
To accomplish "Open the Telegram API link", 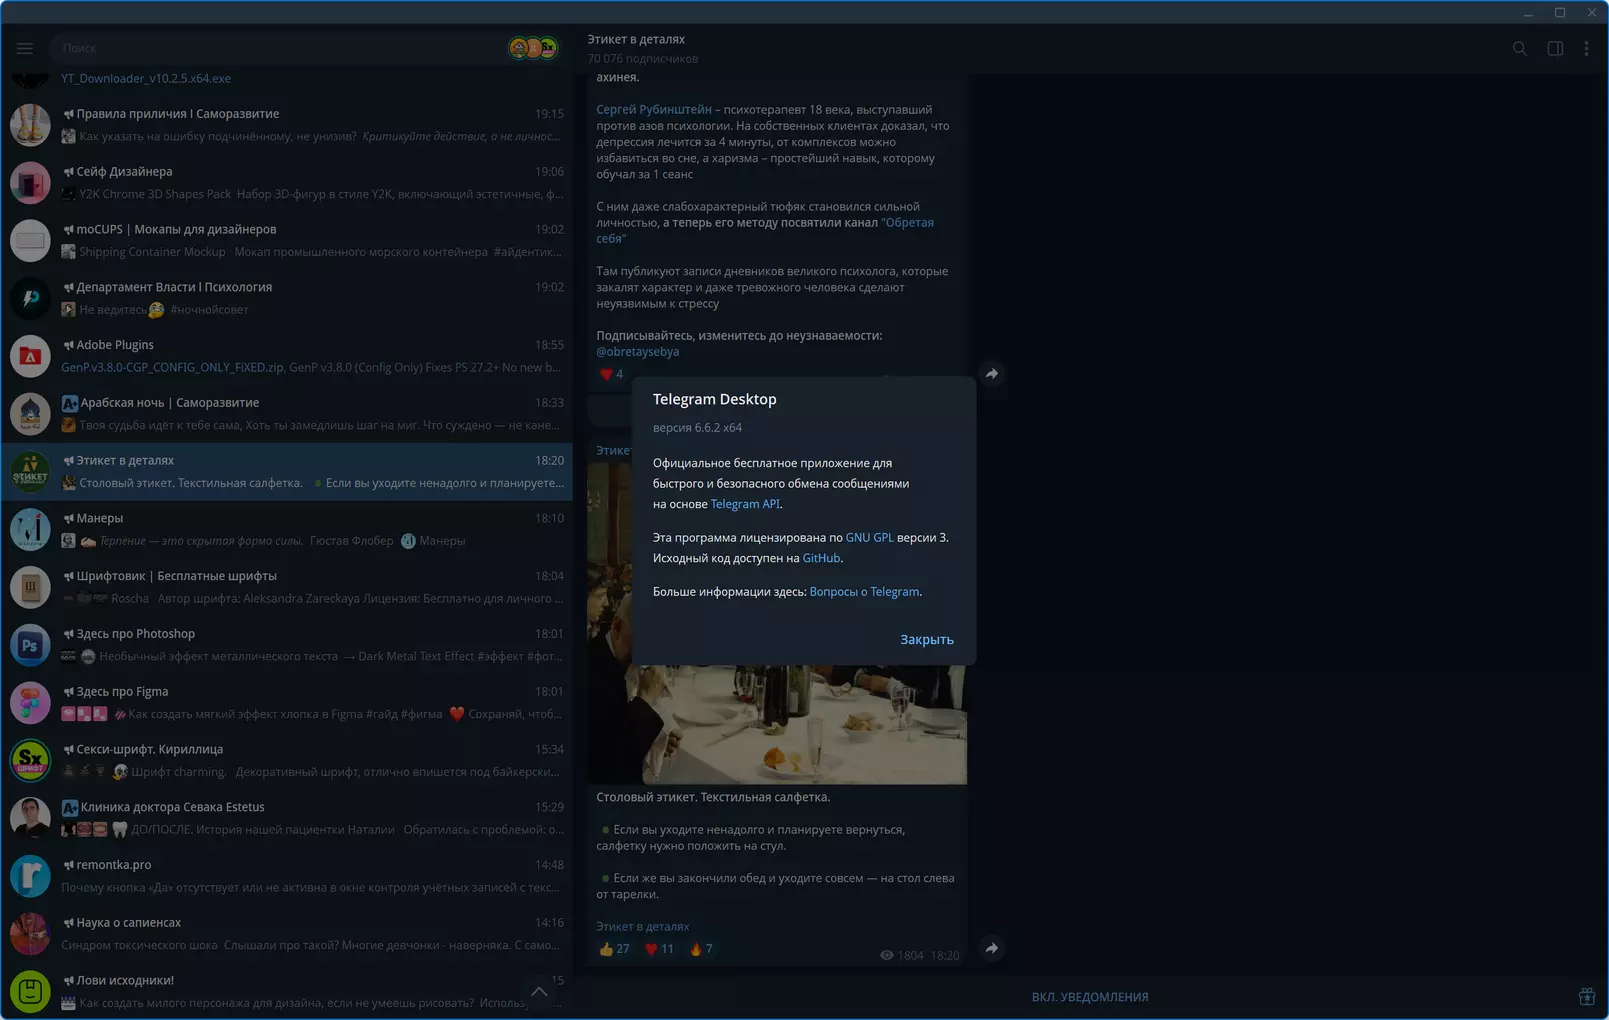I will pos(744,505).
